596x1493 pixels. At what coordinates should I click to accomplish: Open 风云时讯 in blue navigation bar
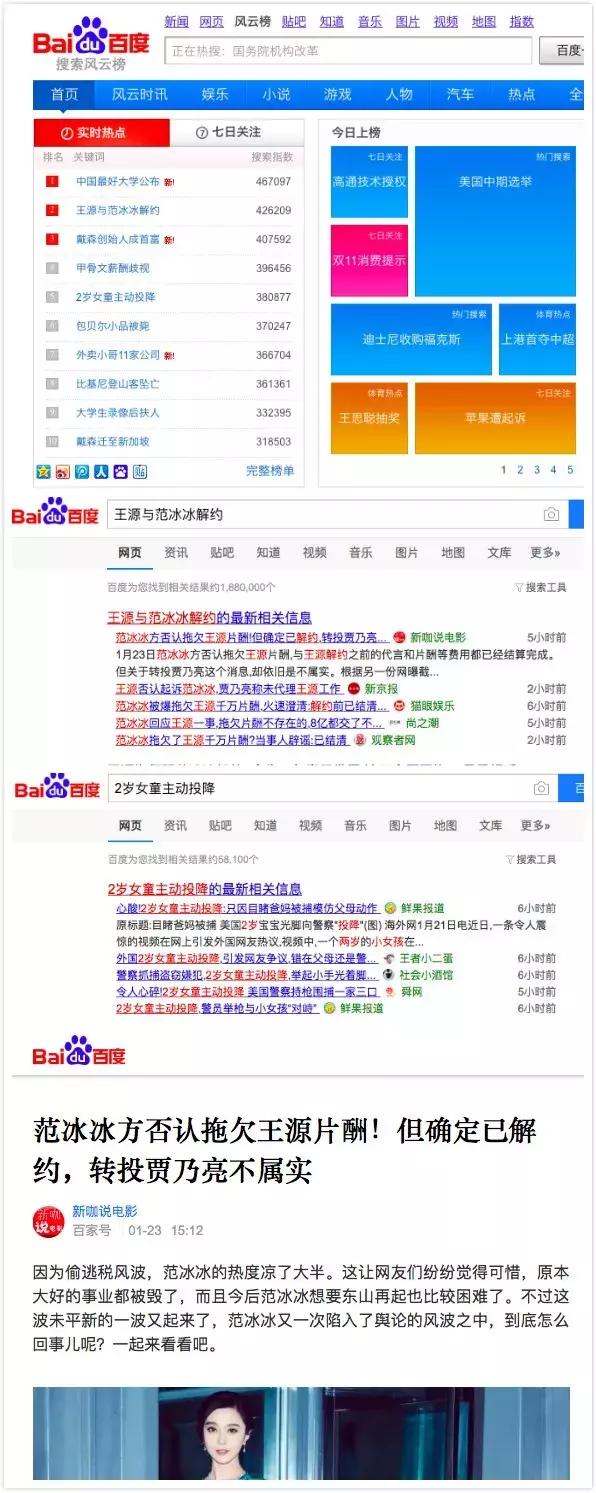point(139,94)
